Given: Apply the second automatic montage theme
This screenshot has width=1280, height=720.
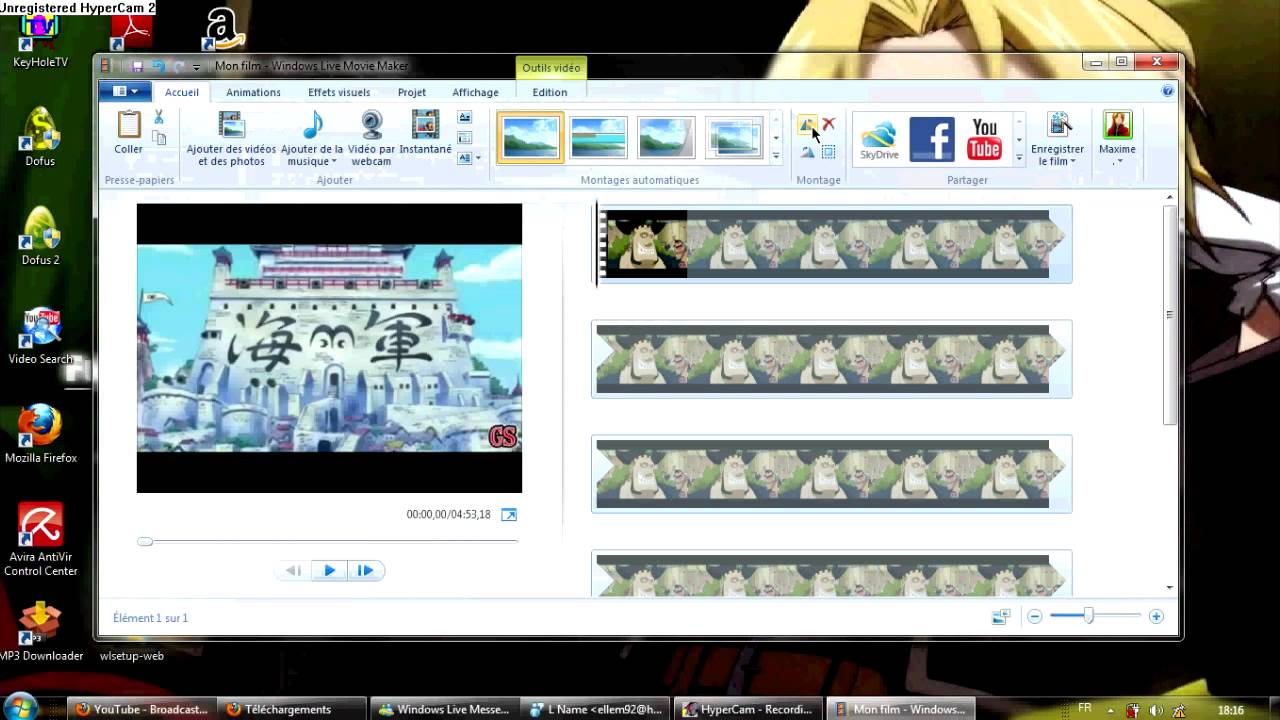Looking at the screenshot, I should (x=598, y=138).
